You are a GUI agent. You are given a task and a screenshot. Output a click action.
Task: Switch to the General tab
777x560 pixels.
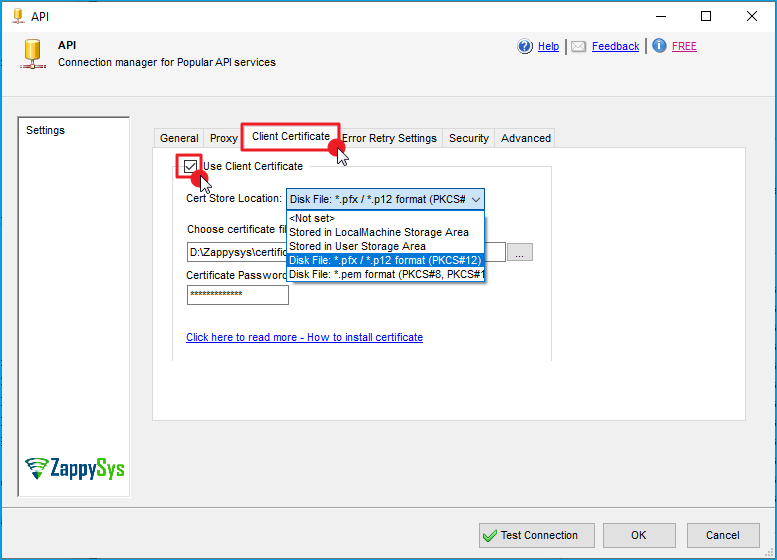point(179,138)
